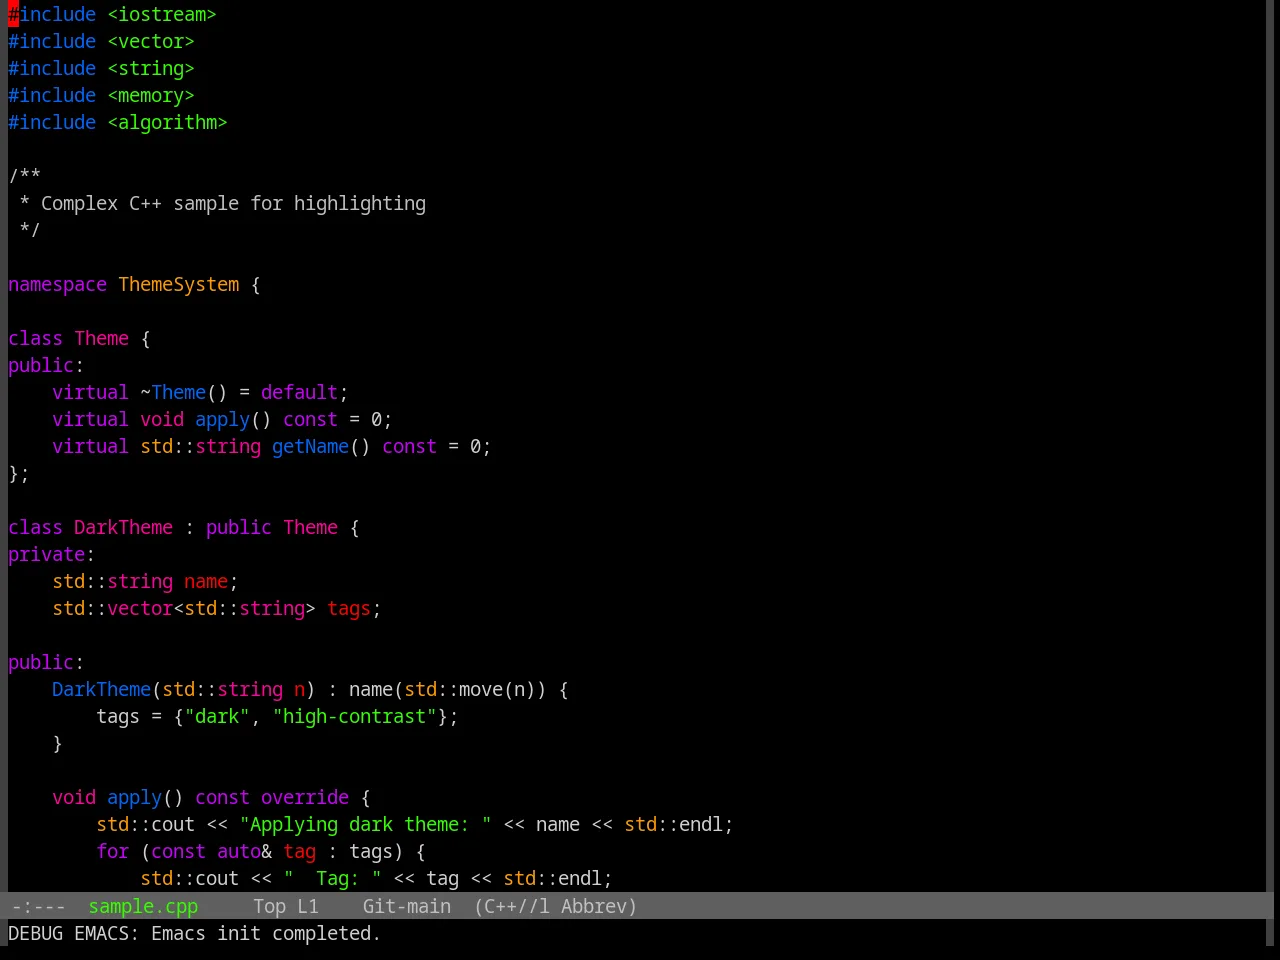The image size is (1280, 960).
Task: Click the Git-main indicator in mode line
Action: coord(406,906)
